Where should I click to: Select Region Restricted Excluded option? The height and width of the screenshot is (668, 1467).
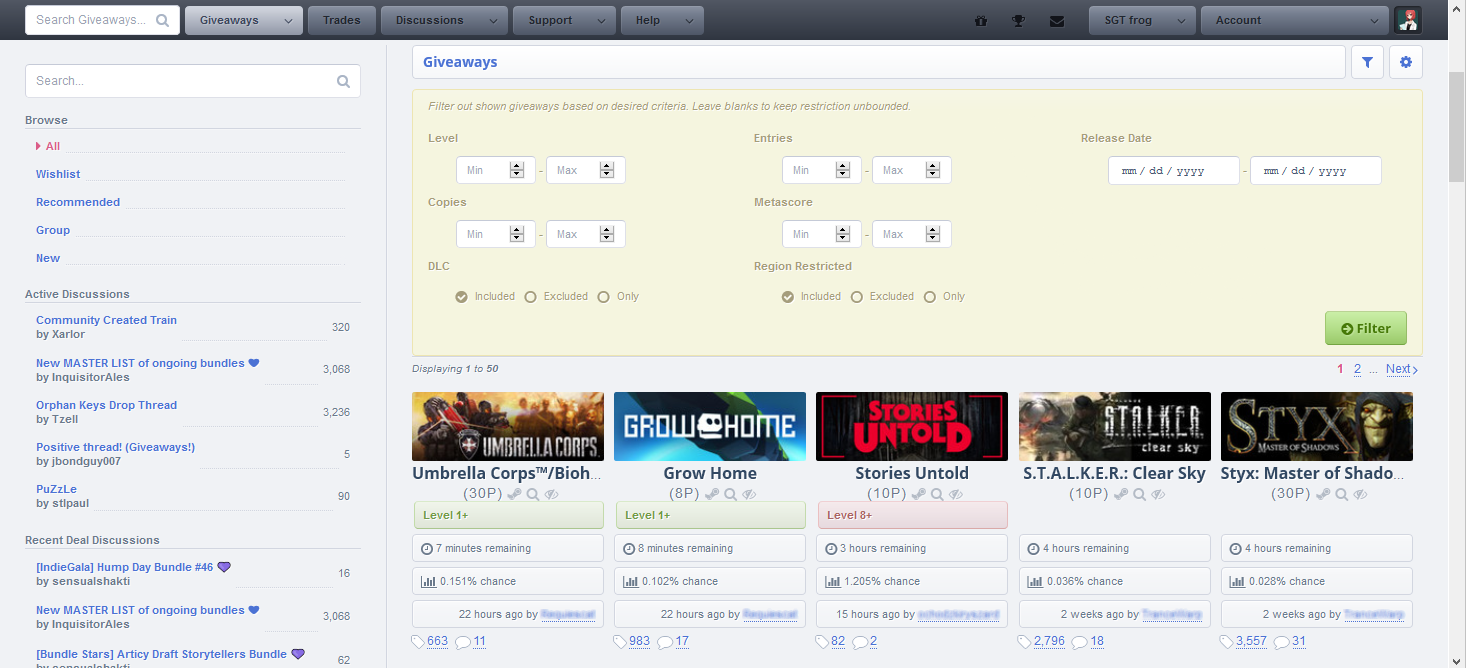857,297
